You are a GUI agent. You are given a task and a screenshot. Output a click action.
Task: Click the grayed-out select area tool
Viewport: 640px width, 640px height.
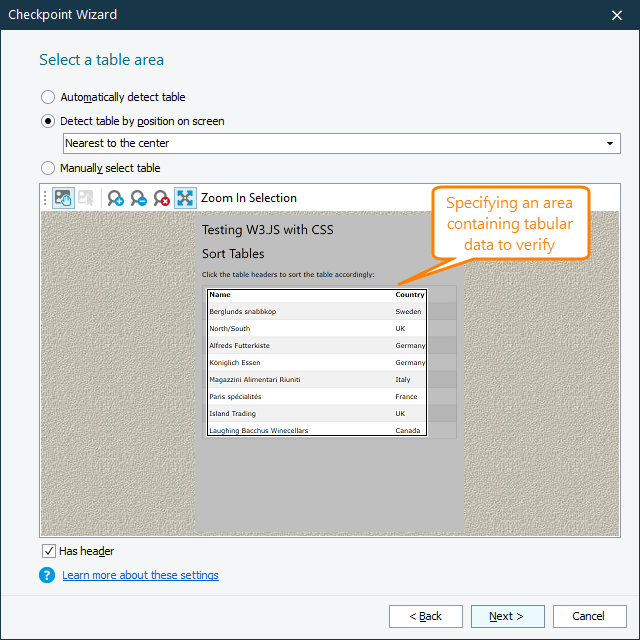(87, 198)
